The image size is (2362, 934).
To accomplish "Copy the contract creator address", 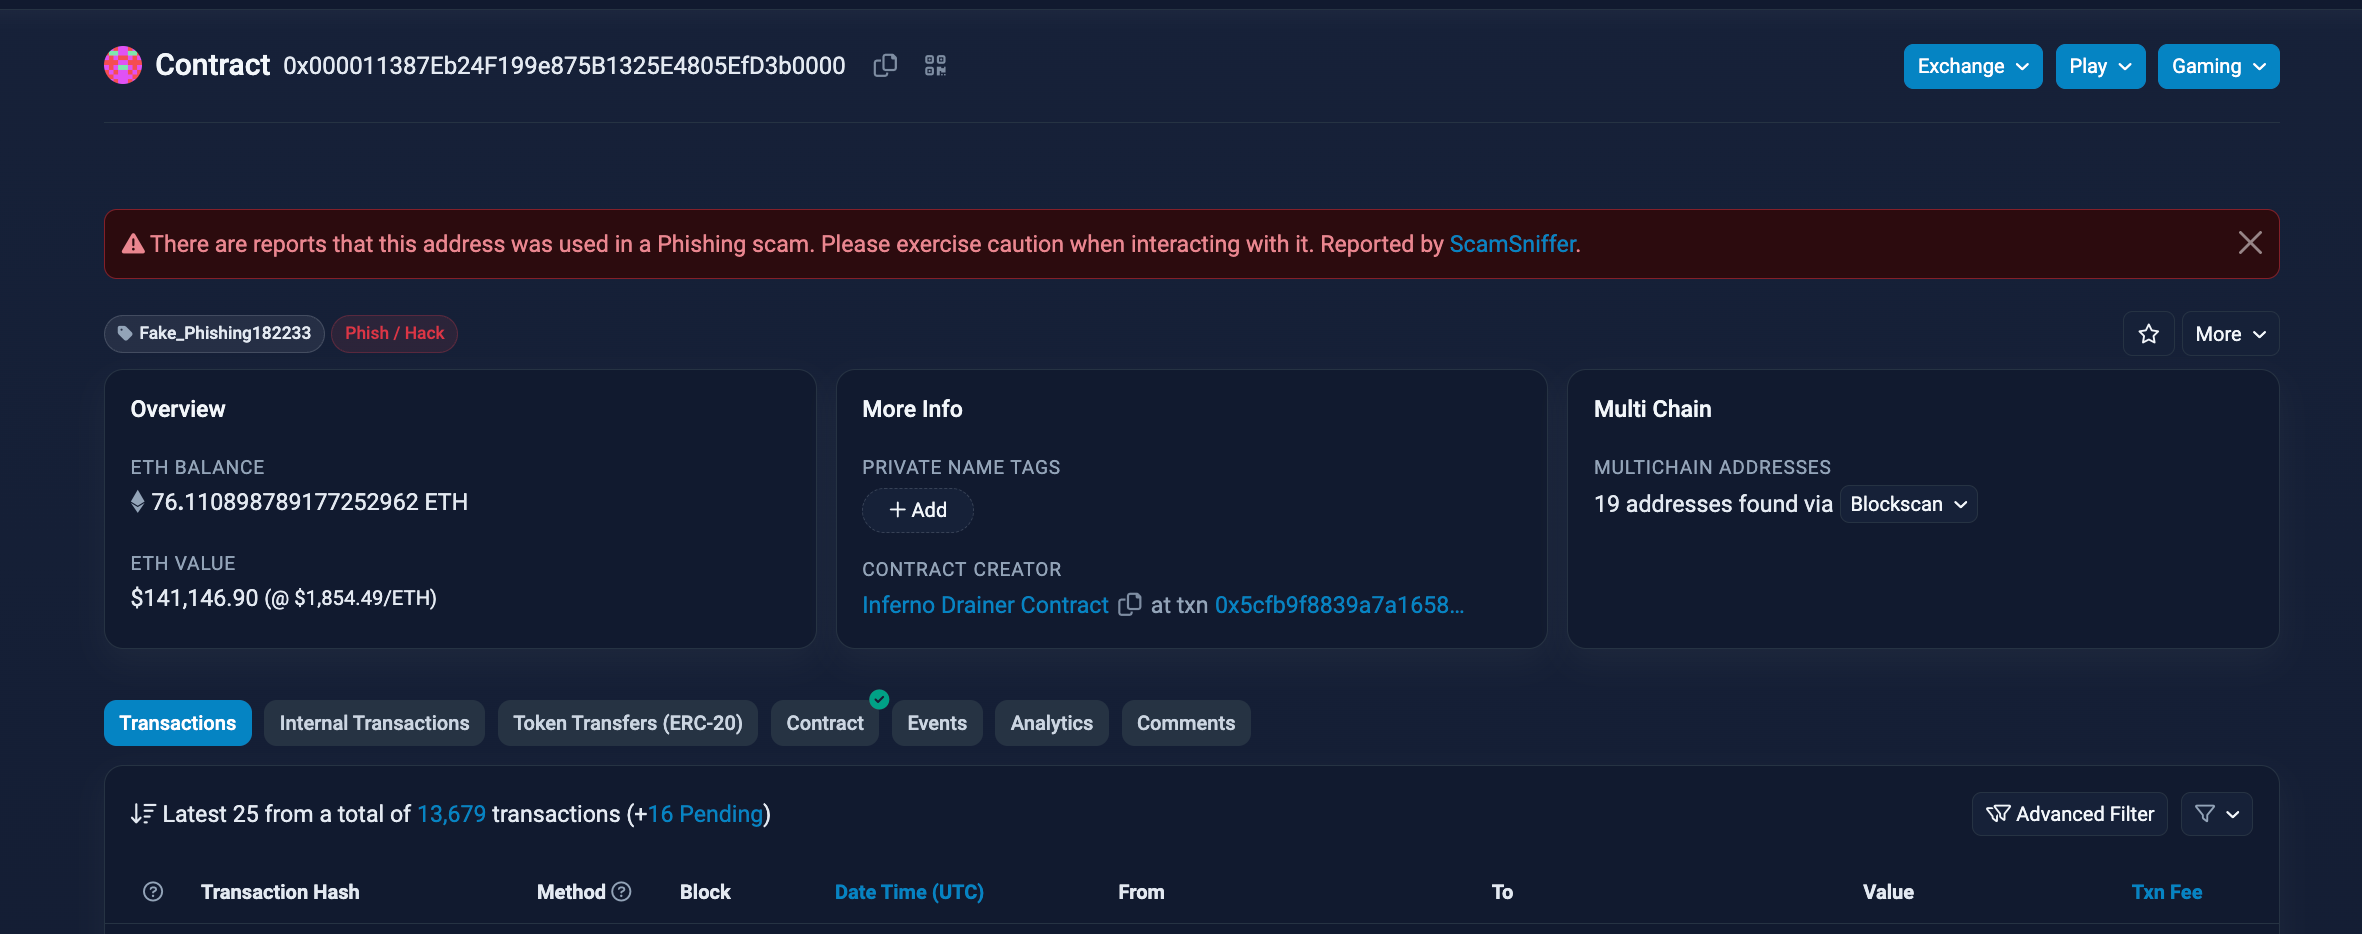I will (x=1130, y=605).
